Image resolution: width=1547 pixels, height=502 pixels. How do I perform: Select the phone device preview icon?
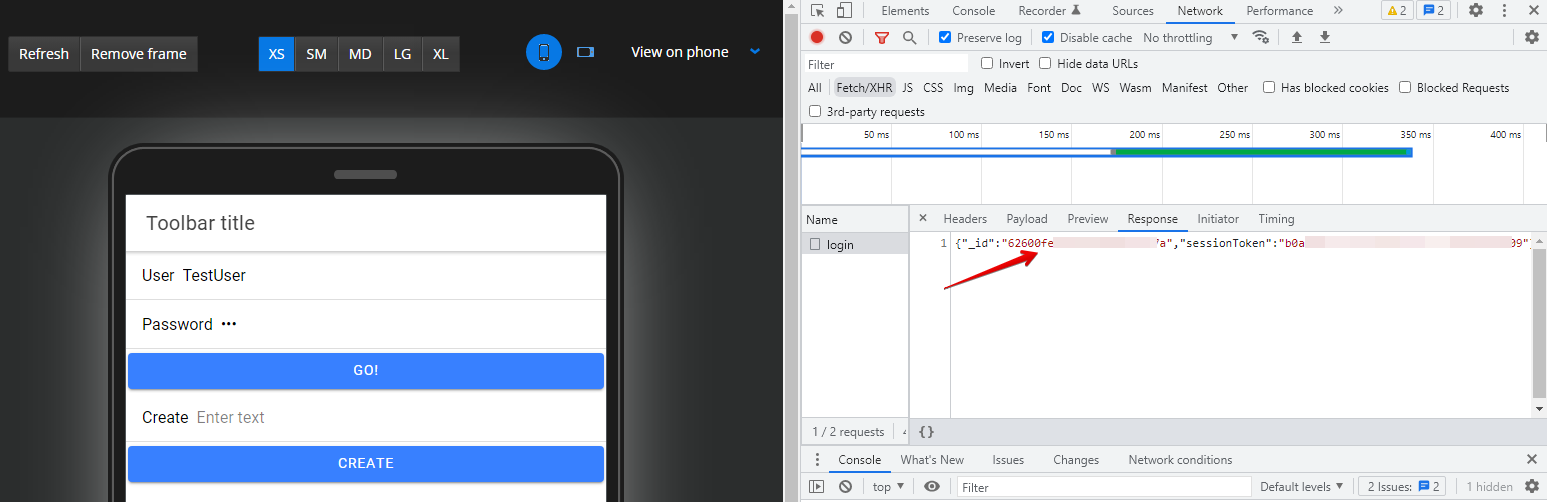tap(544, 52)
